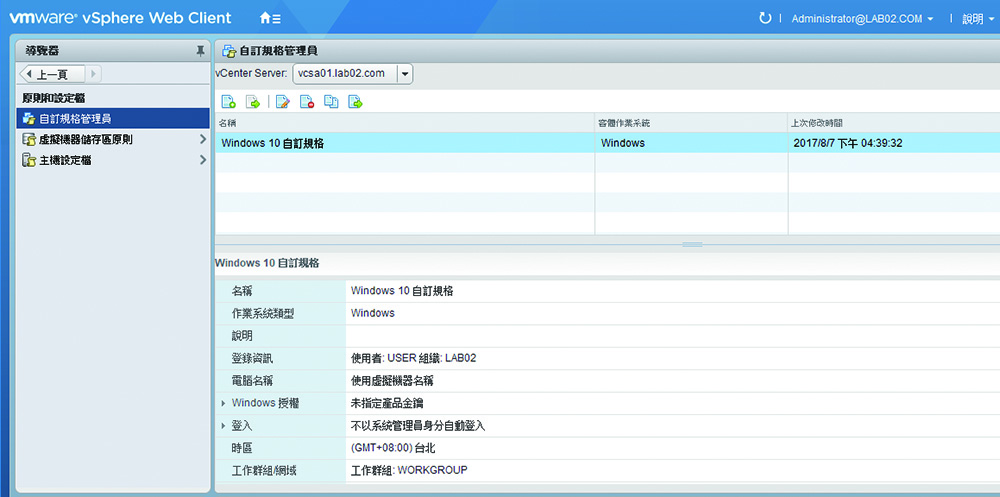Open the vSphere home menu icon
Screen dimensions: 1000x497
pyautogui.click(x=270, y=19)
